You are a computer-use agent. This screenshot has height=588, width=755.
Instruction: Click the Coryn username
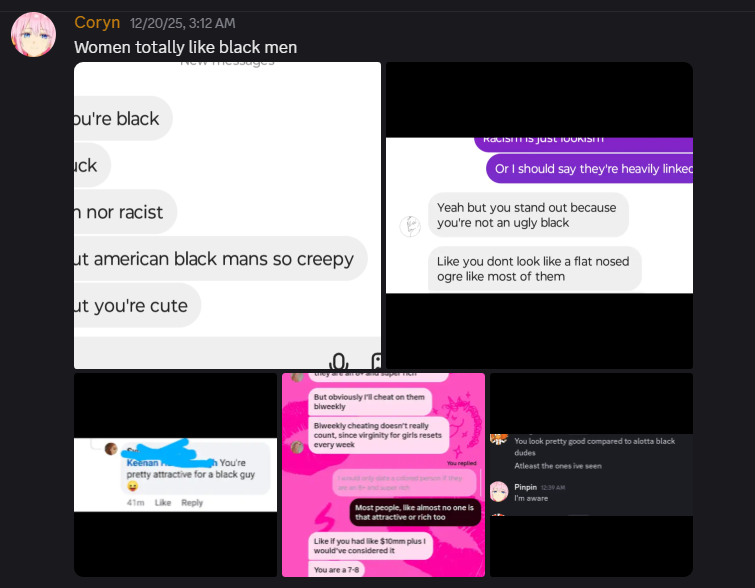pyautogui.click(x=97, y=22)
